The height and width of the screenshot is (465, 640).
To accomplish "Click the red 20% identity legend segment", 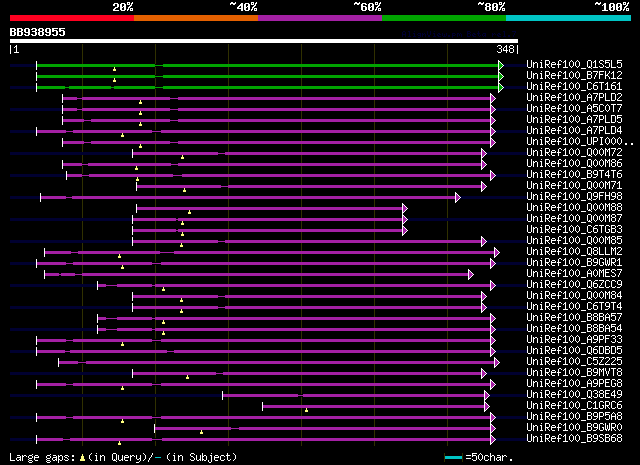I will [x=72, y=18].
